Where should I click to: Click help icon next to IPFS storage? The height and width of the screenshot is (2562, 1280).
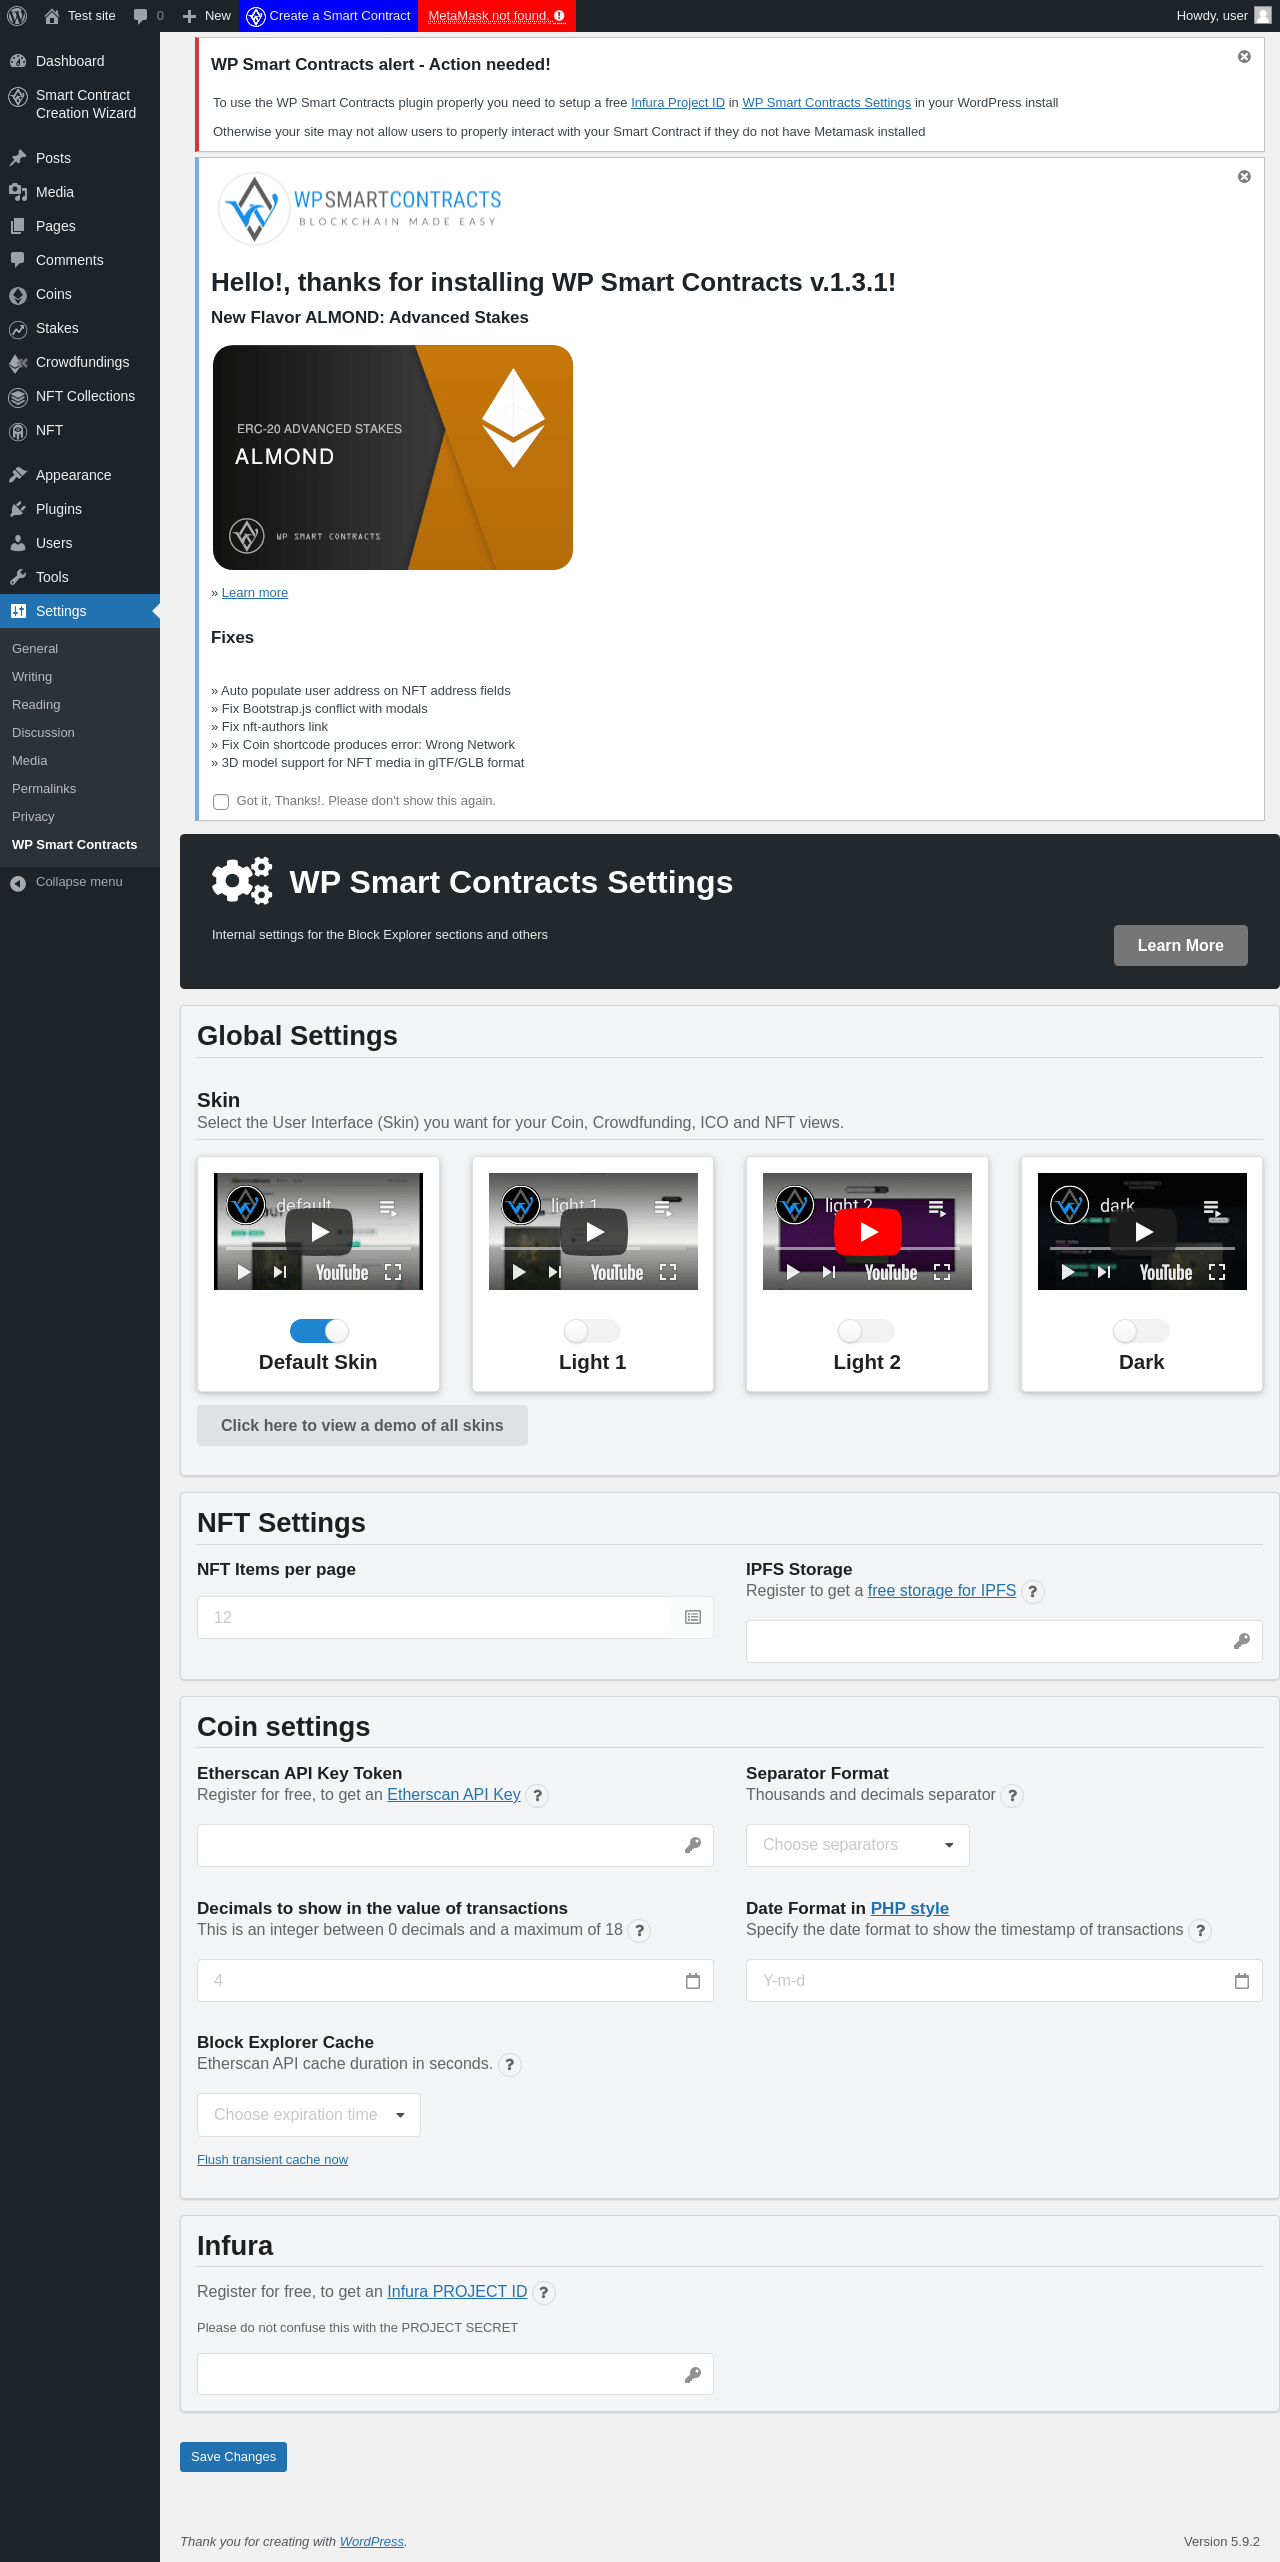coord(1033,1592)
